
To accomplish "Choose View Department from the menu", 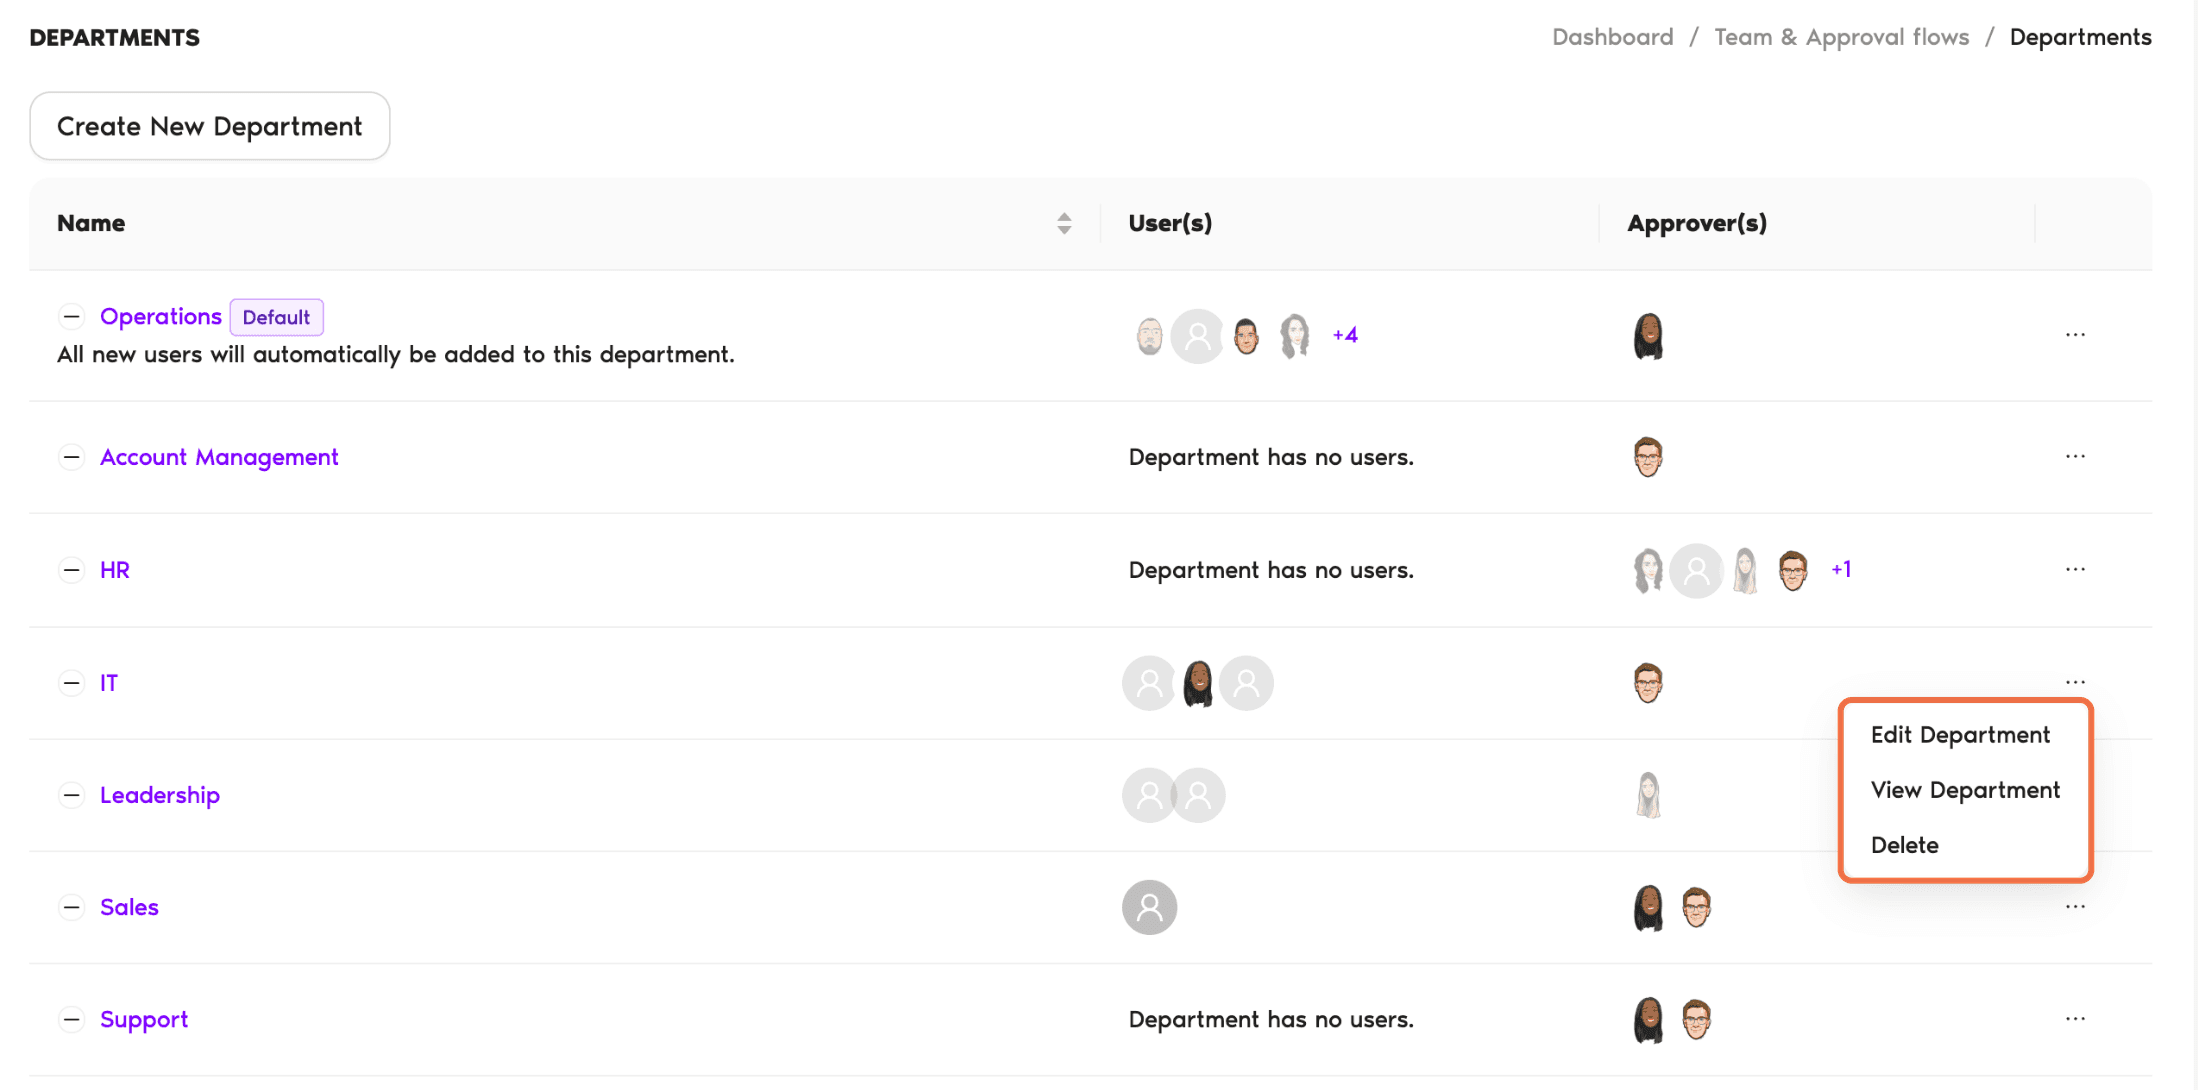I will (x=1965, y=790).
